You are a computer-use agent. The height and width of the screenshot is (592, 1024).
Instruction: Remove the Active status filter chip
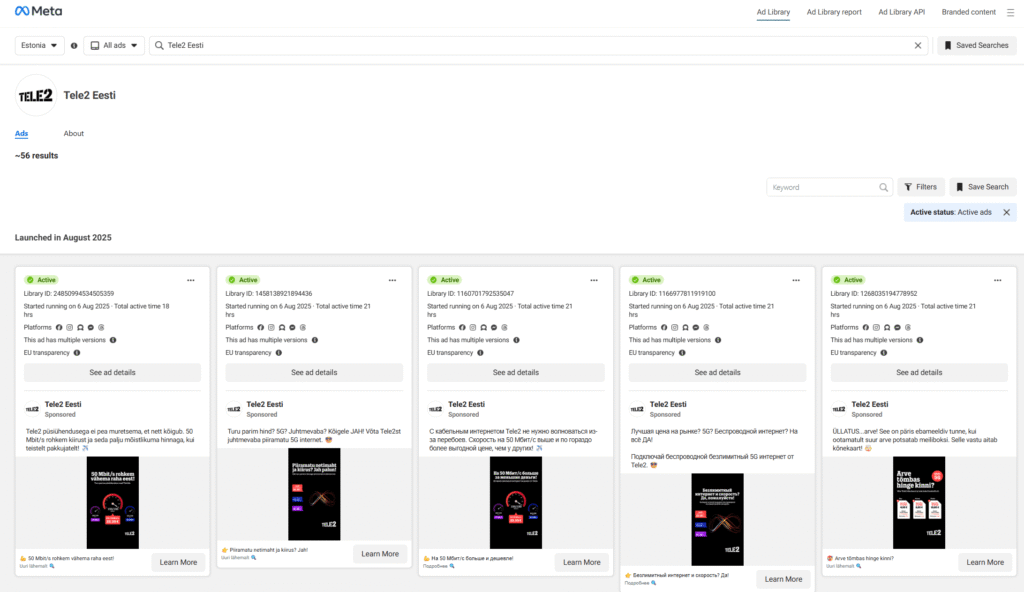coord(1006,212)
